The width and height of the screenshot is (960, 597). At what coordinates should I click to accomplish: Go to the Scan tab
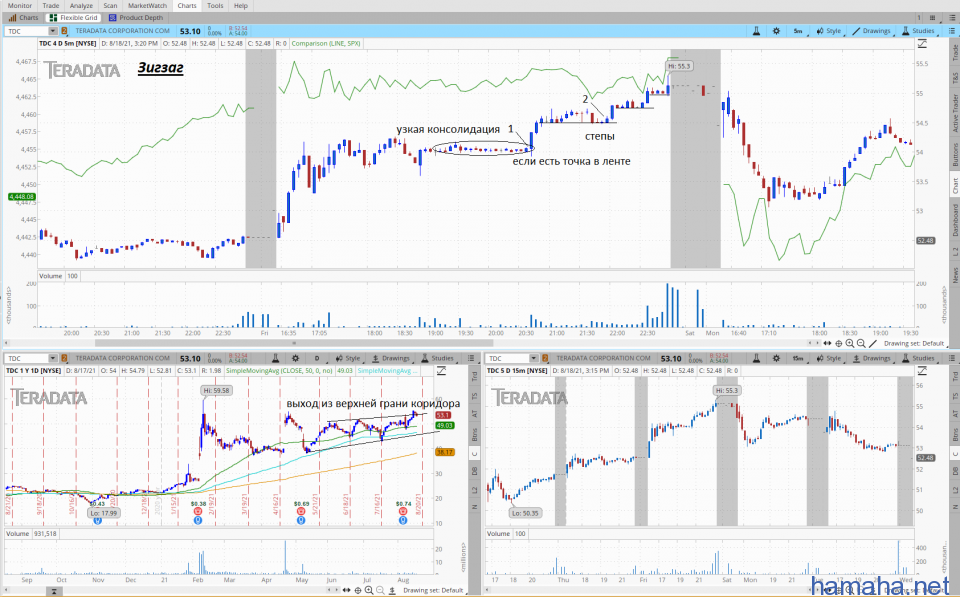tap(110, 6)
